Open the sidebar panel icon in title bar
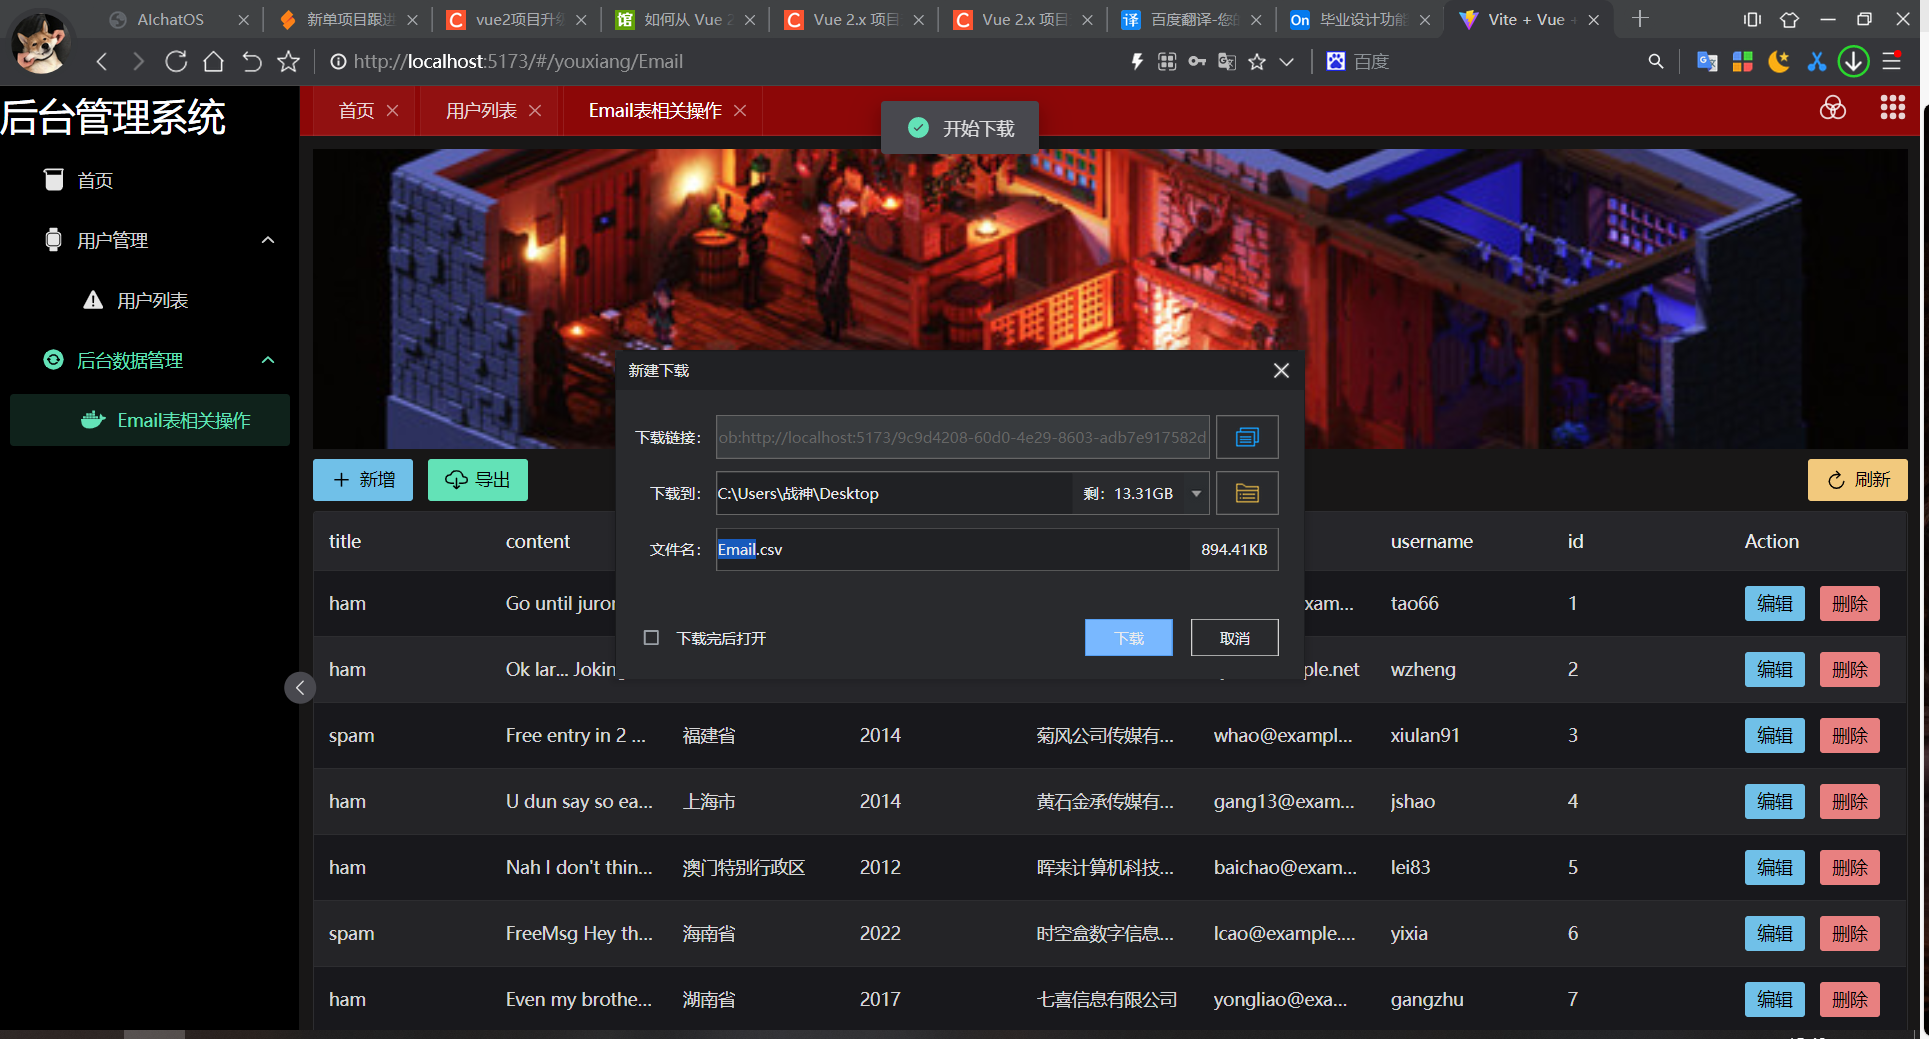Image resolution: width=1929 pixels, height=1039 pixels. click(1752, 19)
